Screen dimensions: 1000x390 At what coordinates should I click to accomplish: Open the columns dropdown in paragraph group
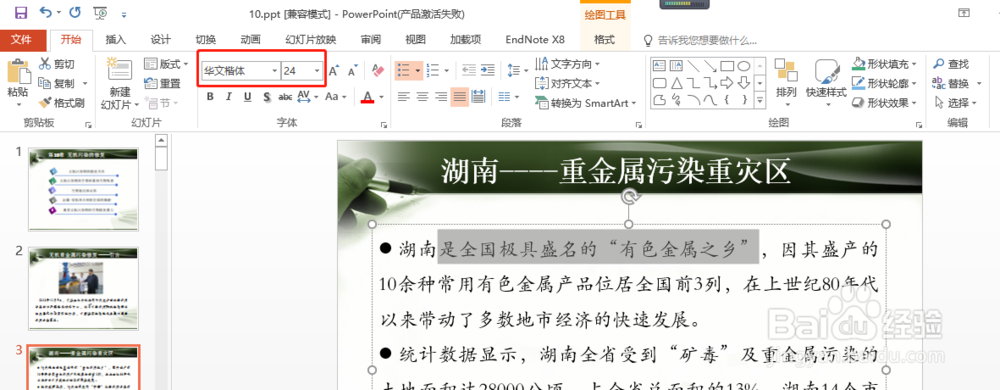(508, 96)
